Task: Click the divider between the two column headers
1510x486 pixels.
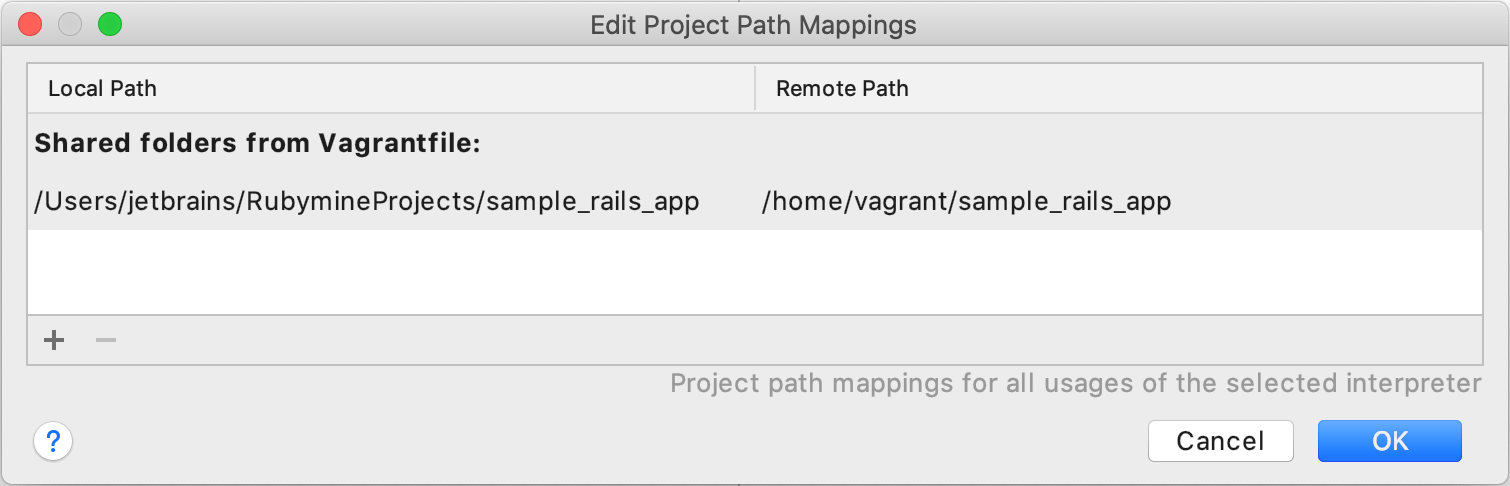Action: tap(755, 88)
